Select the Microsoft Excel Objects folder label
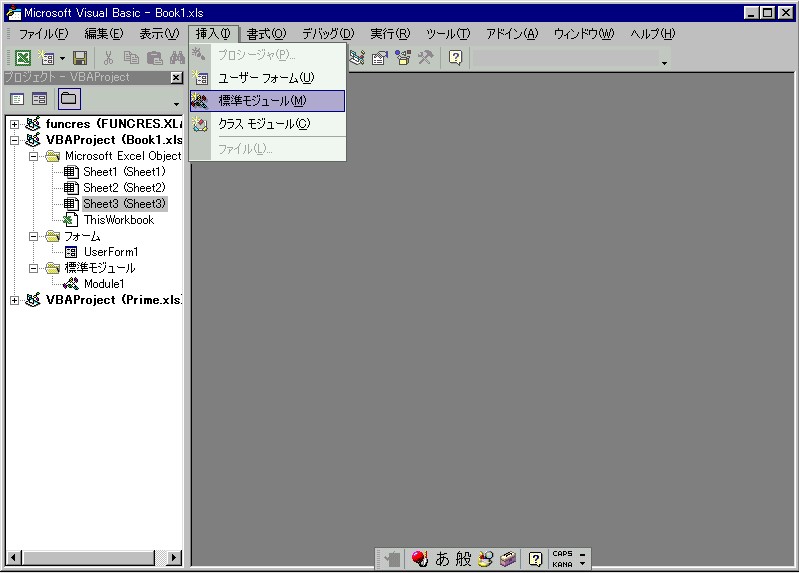Viewport: 799px width, 573px height. pos(123,156)
